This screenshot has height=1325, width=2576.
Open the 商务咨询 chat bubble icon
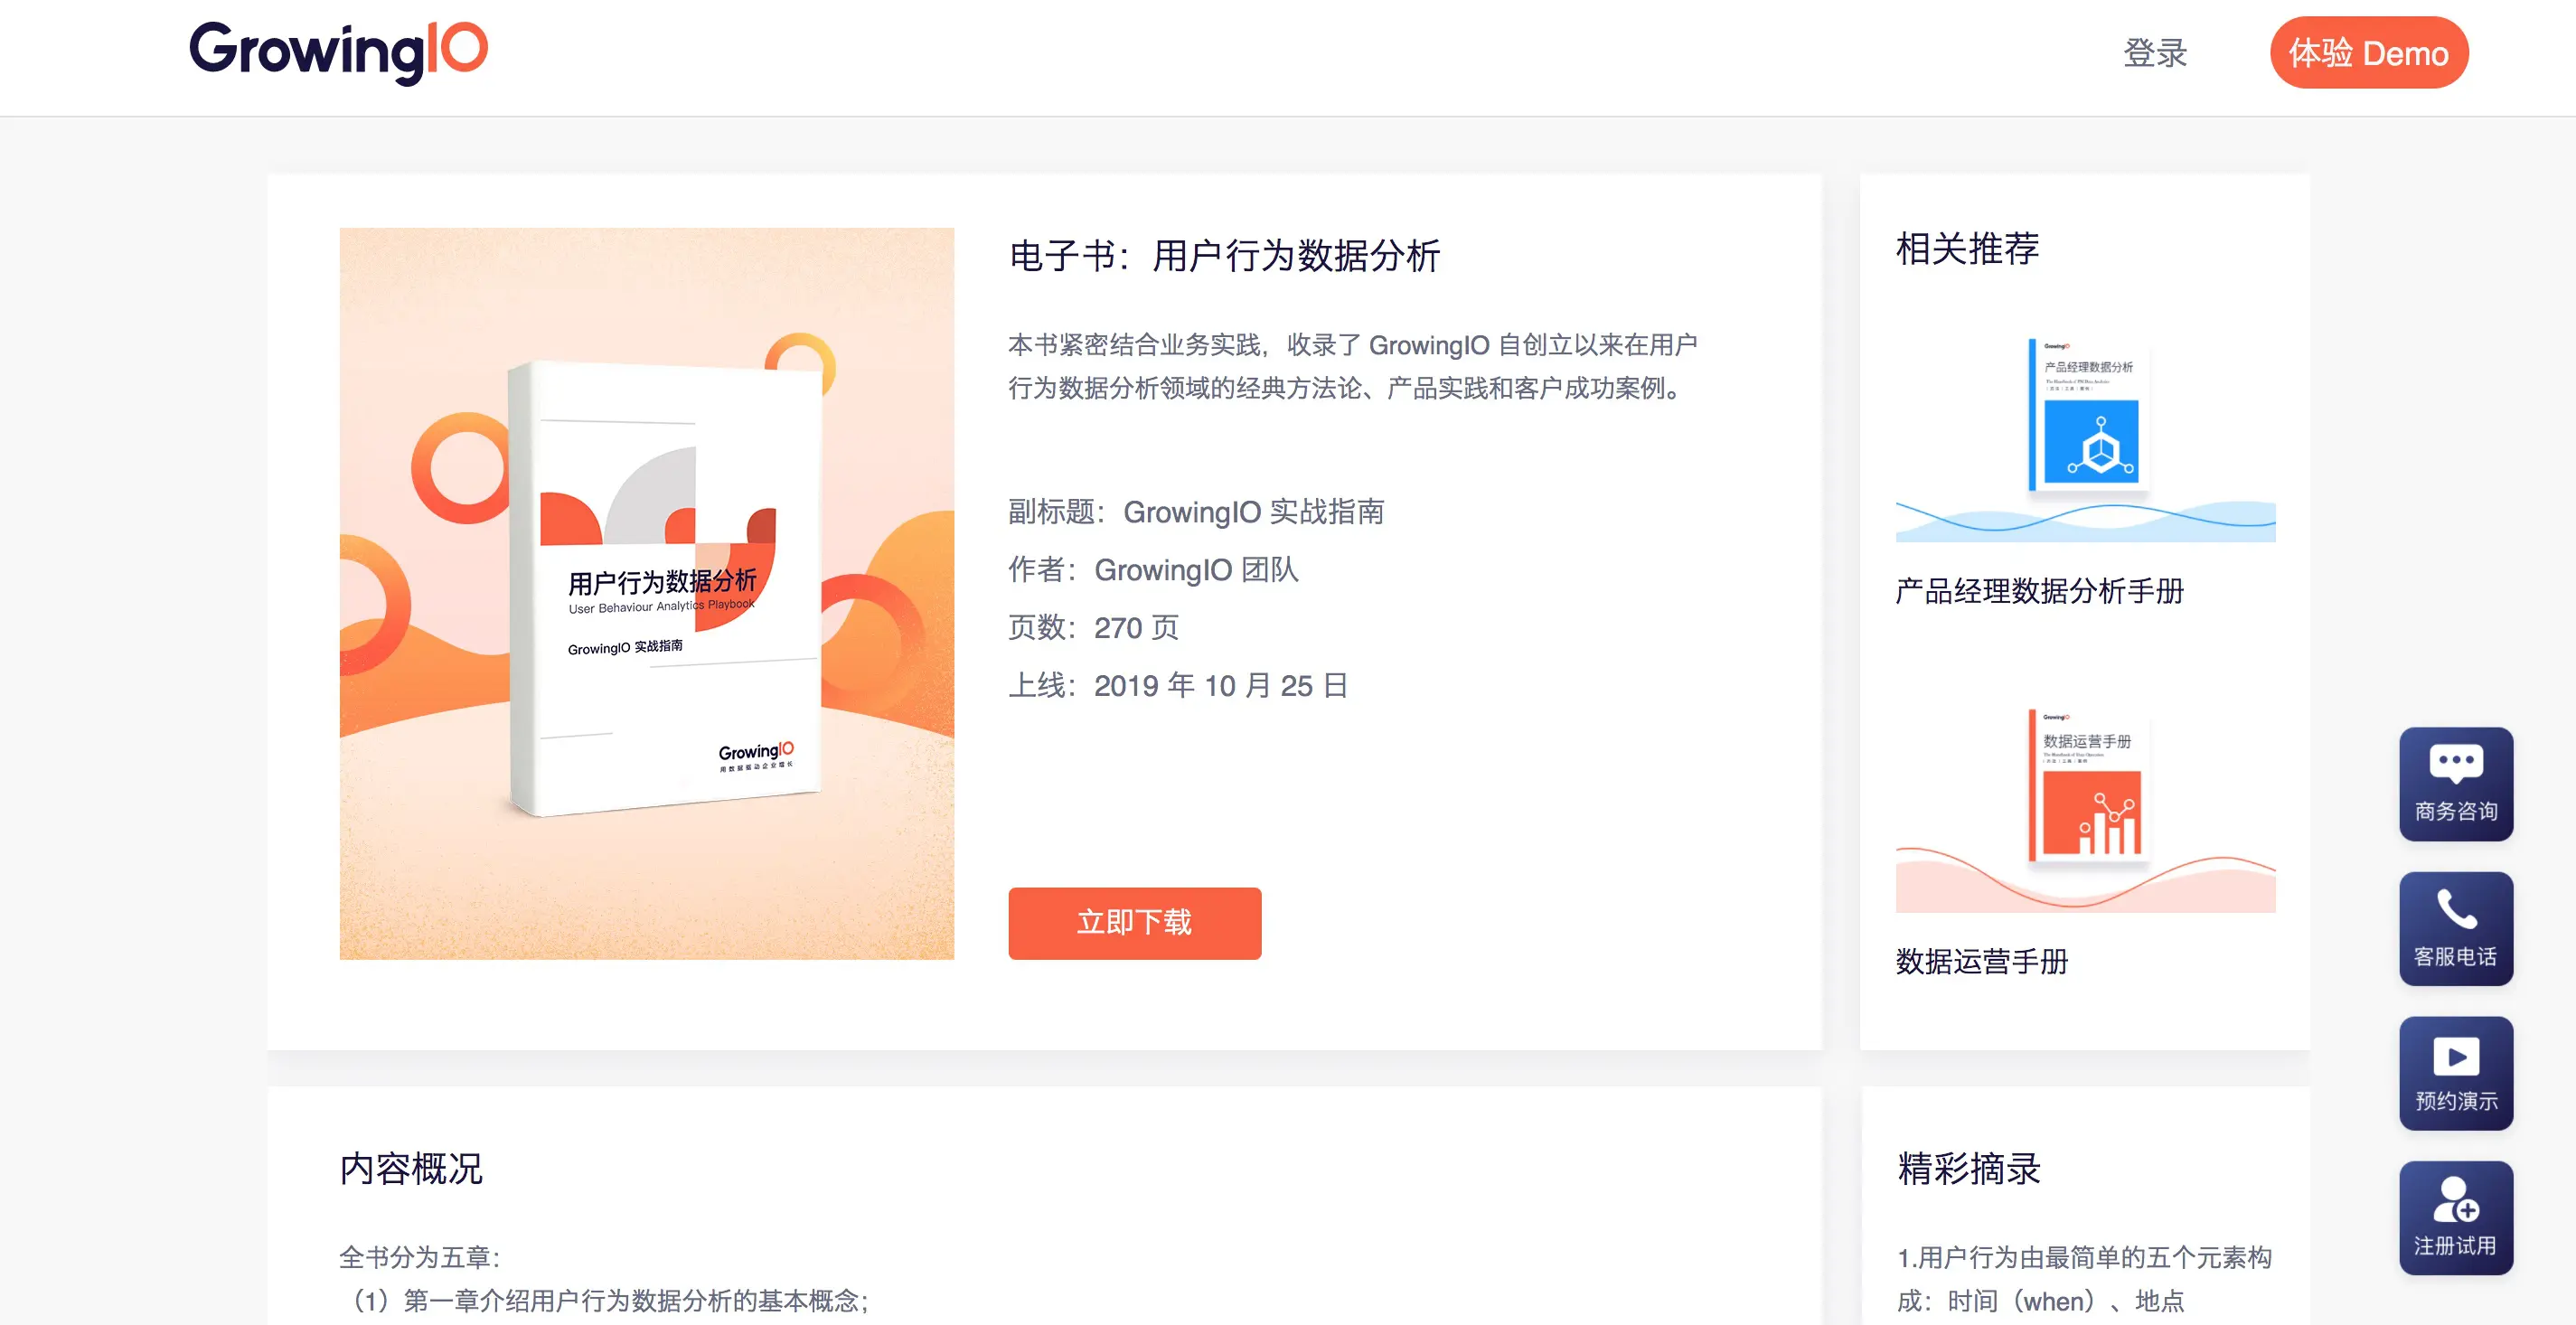(x=2455, y=784)
